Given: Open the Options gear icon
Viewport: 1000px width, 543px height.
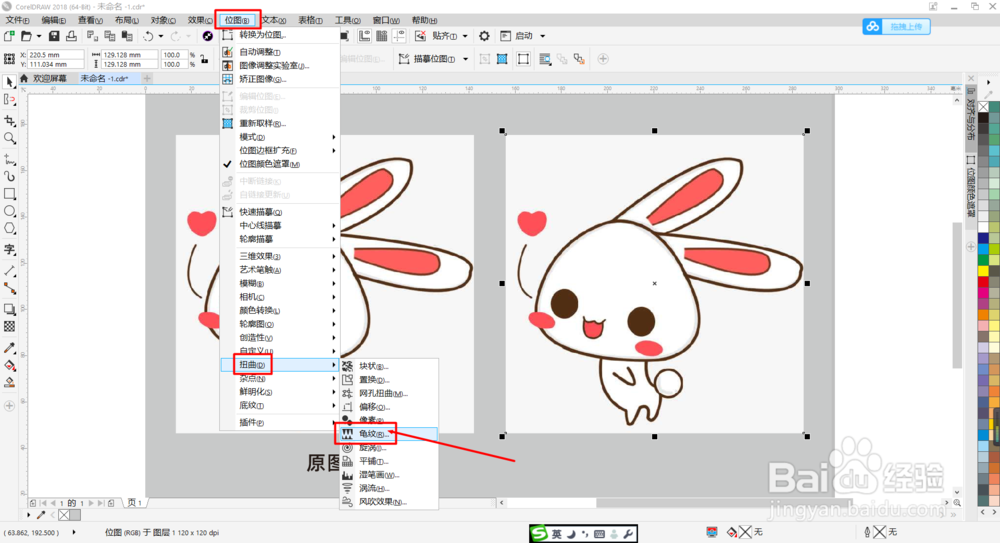Looking at the screenshot, I should coord(484,36).
